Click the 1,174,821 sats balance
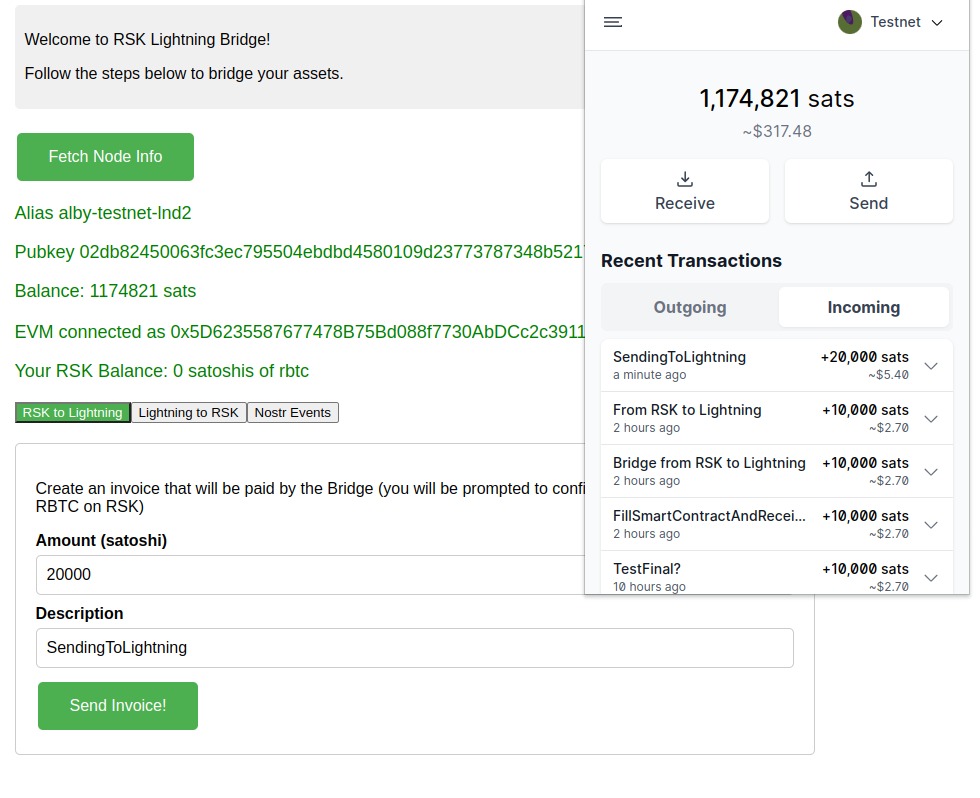This screenshot has height=798, width=980. tap(777, 99)
